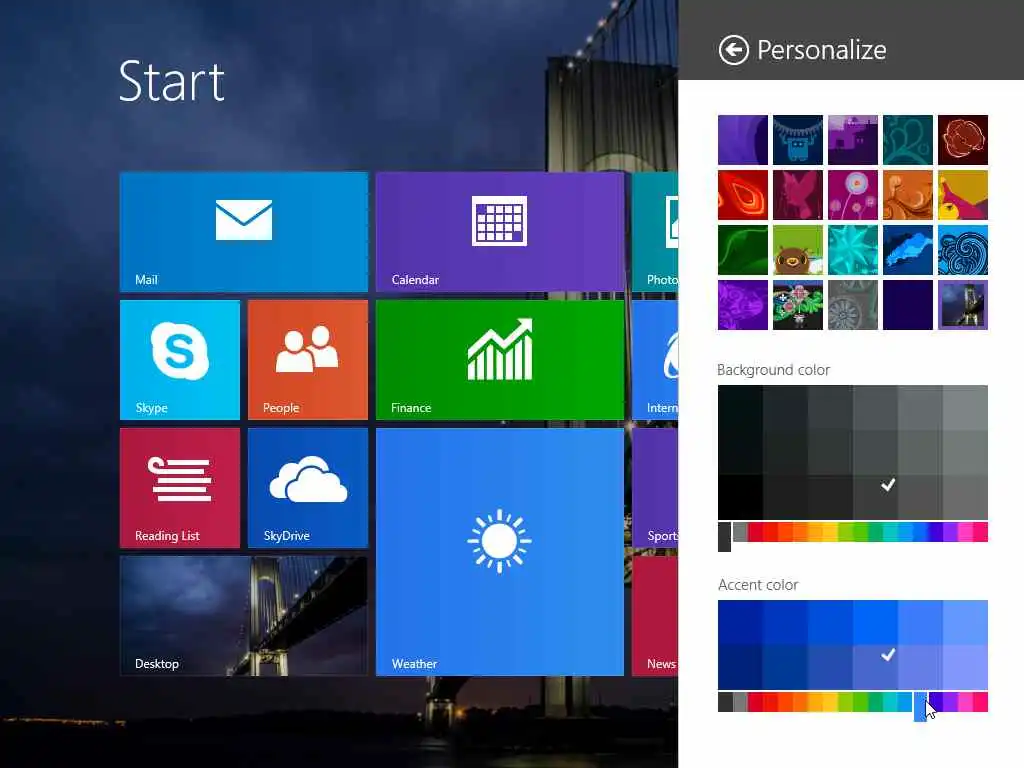Open the Reading List tile
Viewport: 1024px width, 768px height.
coord(180,488)
